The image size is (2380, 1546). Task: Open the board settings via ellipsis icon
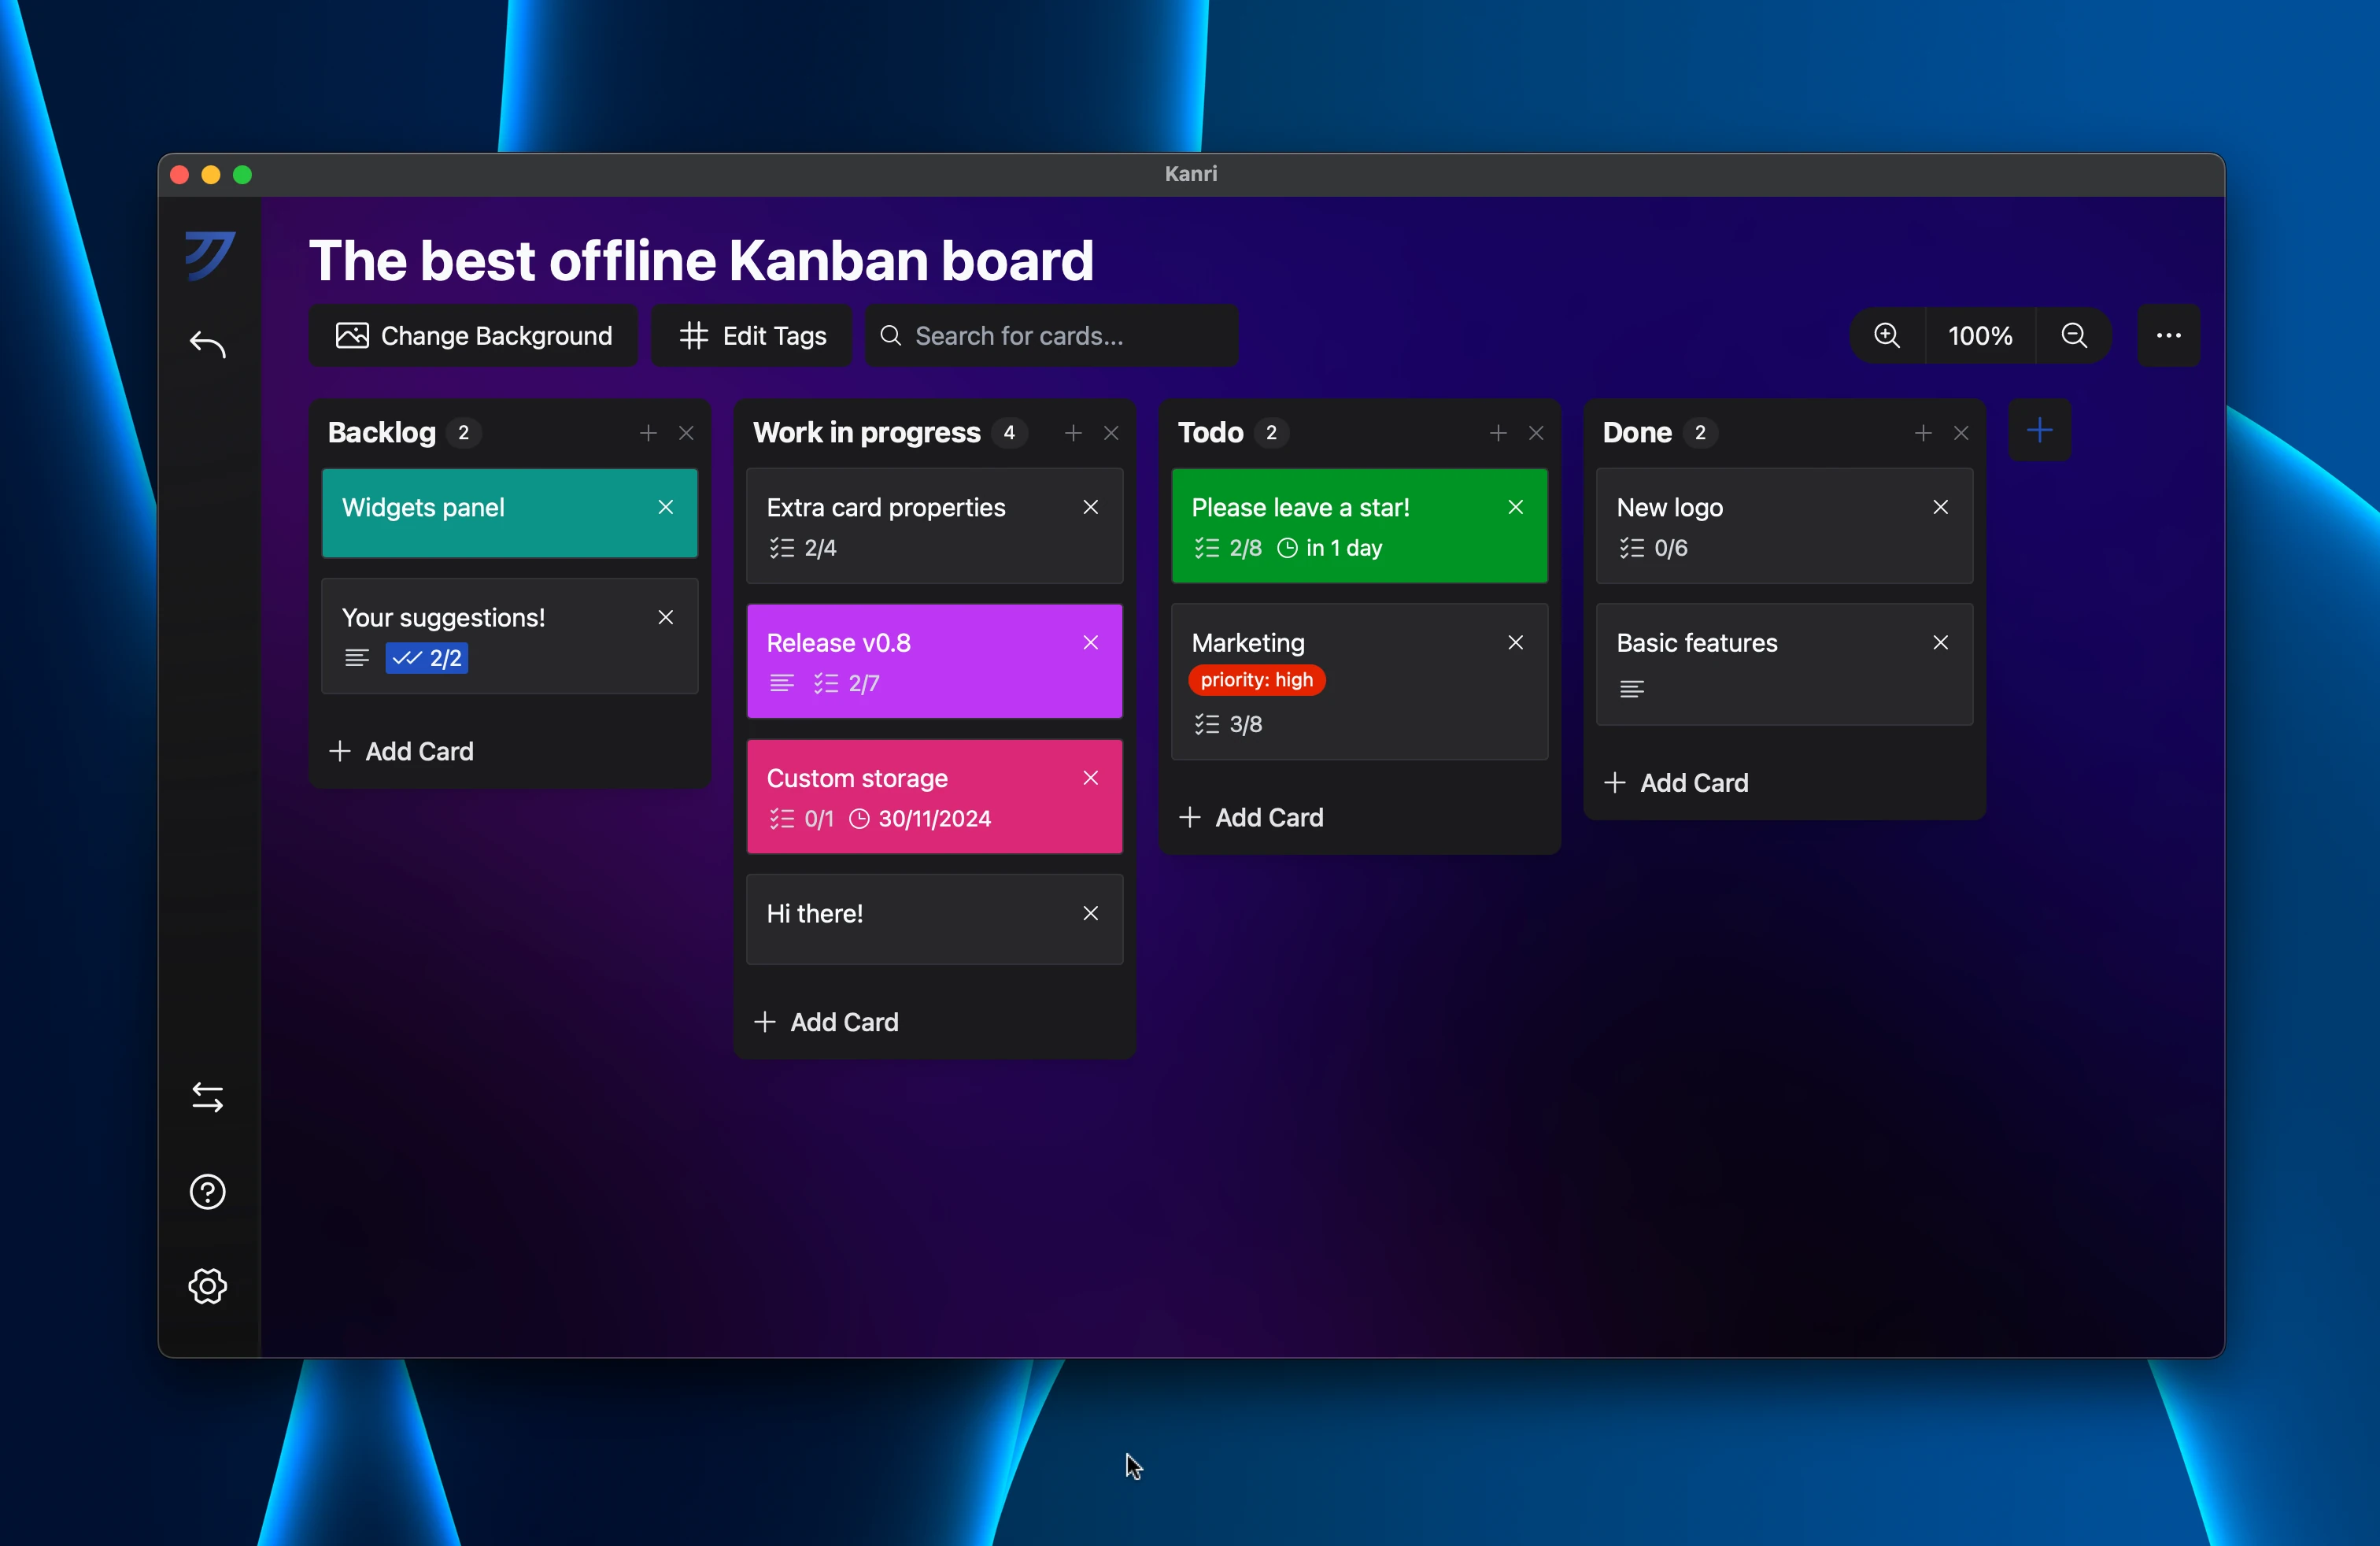pyautogui.click(x=2168, y=335)
